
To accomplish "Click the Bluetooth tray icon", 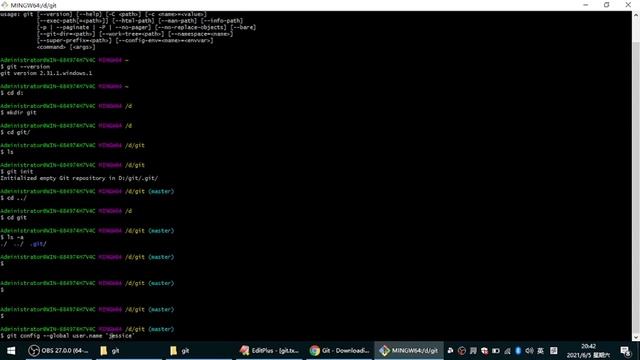I will click(x=518, y=351).
